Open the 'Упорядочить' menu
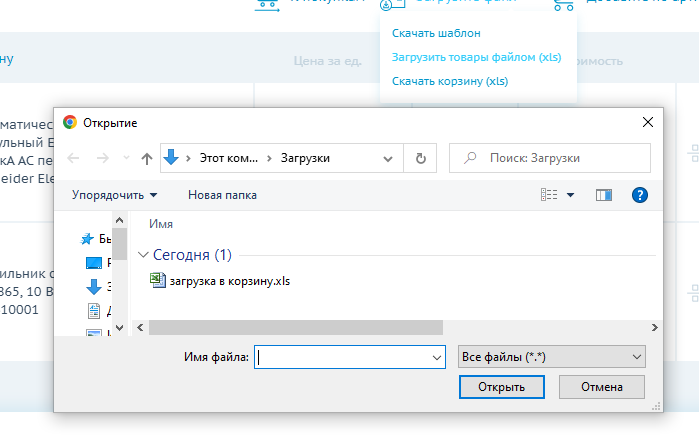This screenshot has height=438, width=699. tap(115, 195)
